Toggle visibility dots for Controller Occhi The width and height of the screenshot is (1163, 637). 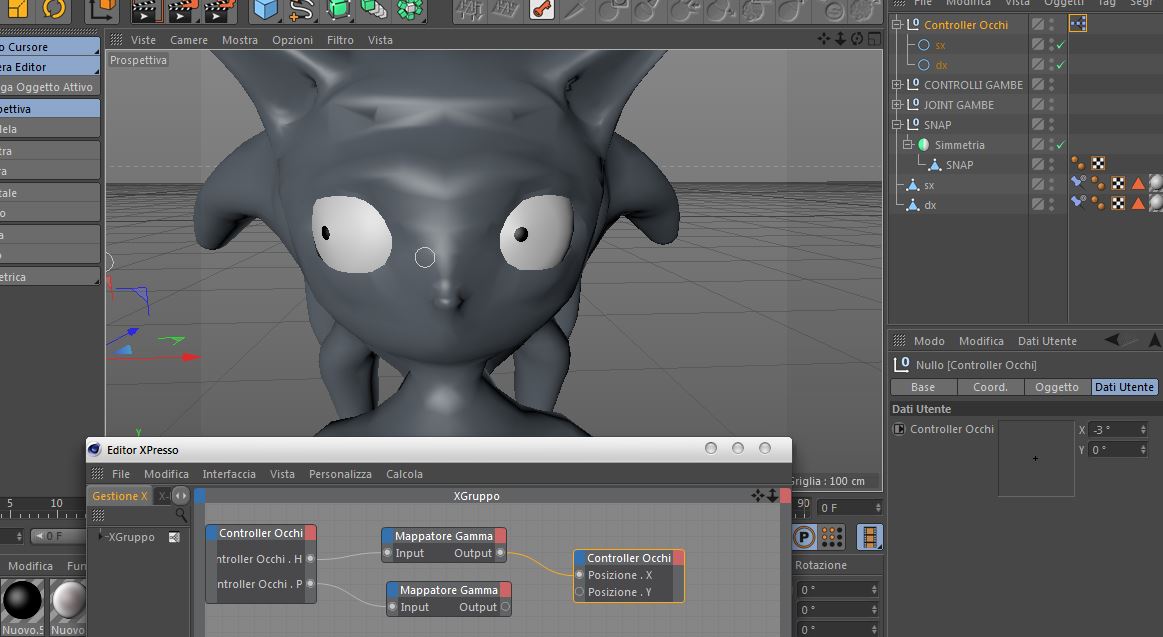click(x=1052, y=24)
